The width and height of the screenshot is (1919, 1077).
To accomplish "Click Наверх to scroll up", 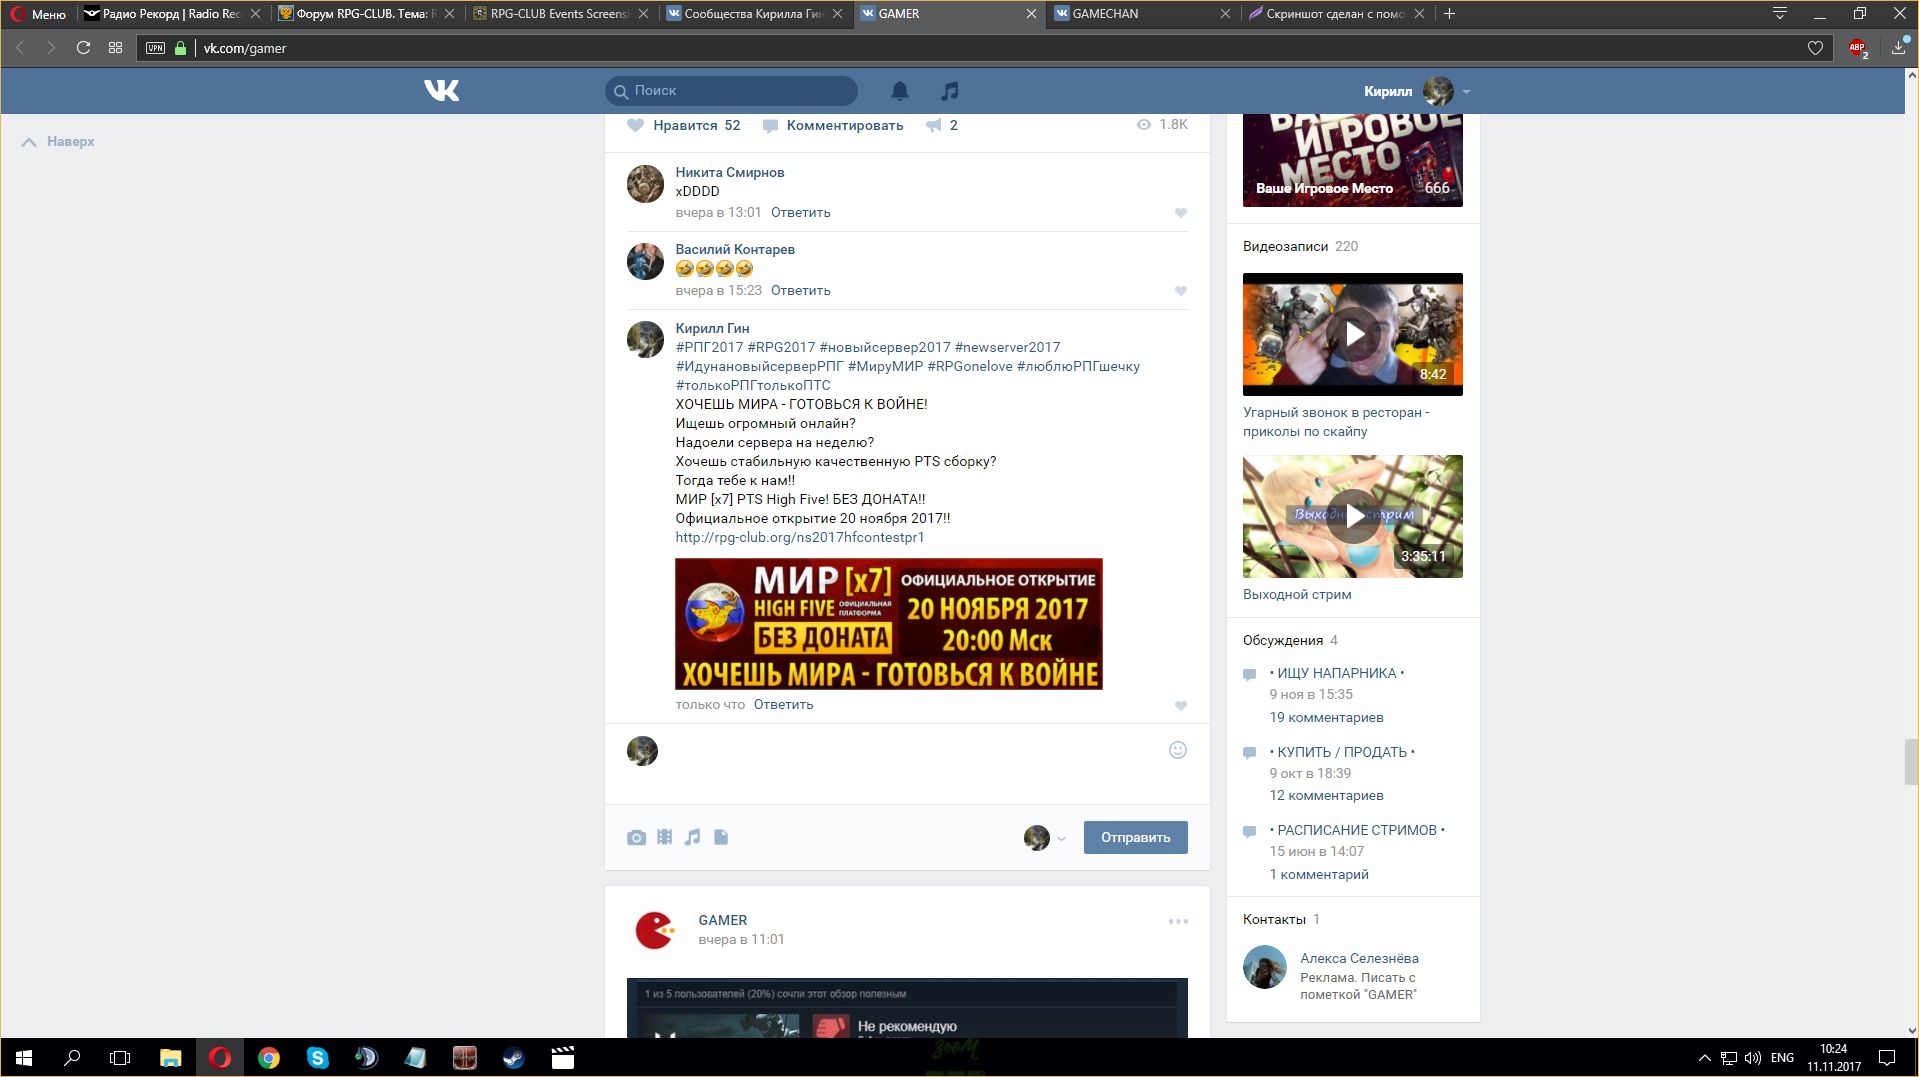I will (58, 142).
